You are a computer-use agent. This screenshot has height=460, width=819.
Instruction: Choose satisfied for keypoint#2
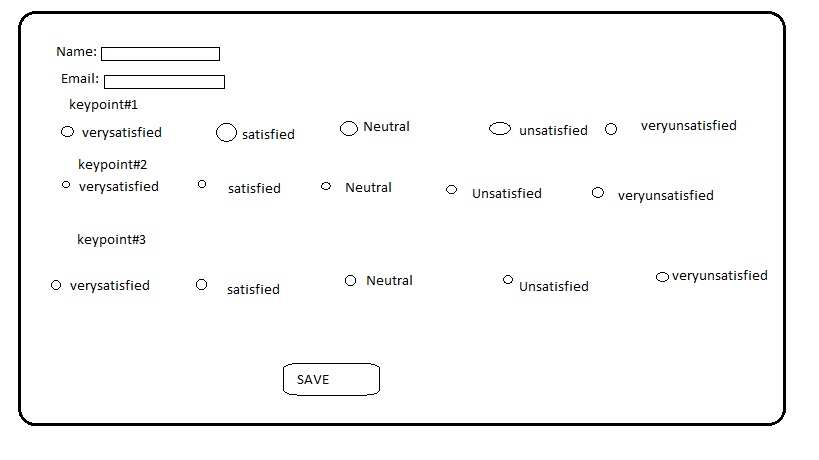202,184
